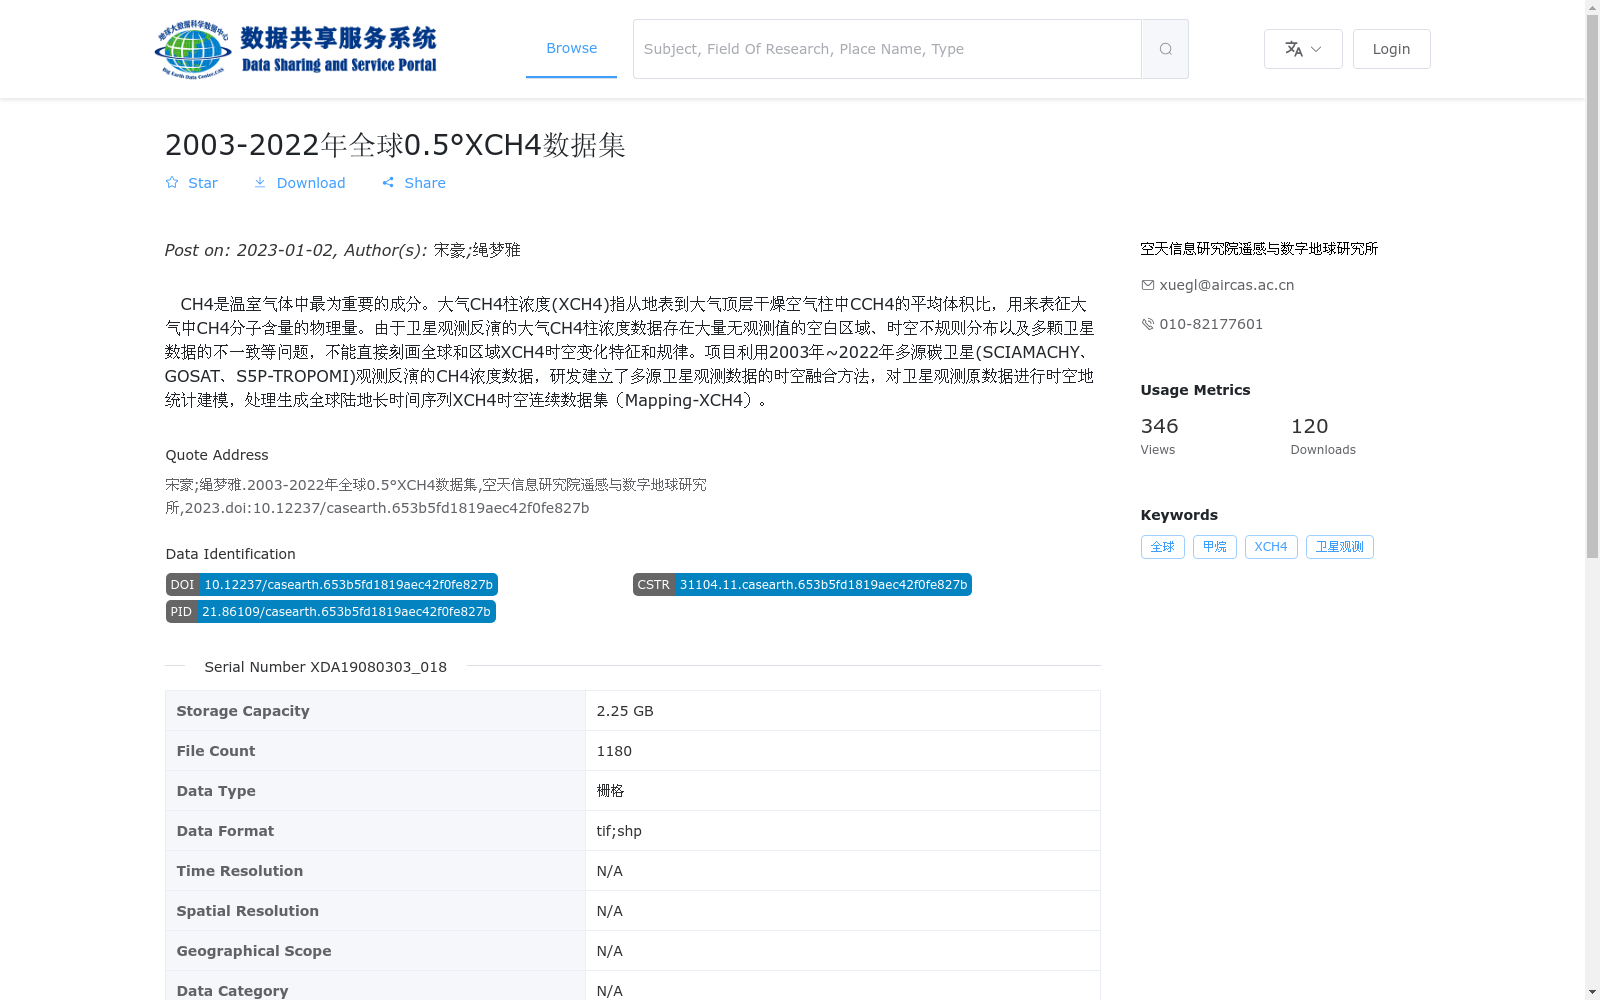Click the email envelope icon
Viewport: 1600px width, 1000px height.
(x=1148, y=285)
